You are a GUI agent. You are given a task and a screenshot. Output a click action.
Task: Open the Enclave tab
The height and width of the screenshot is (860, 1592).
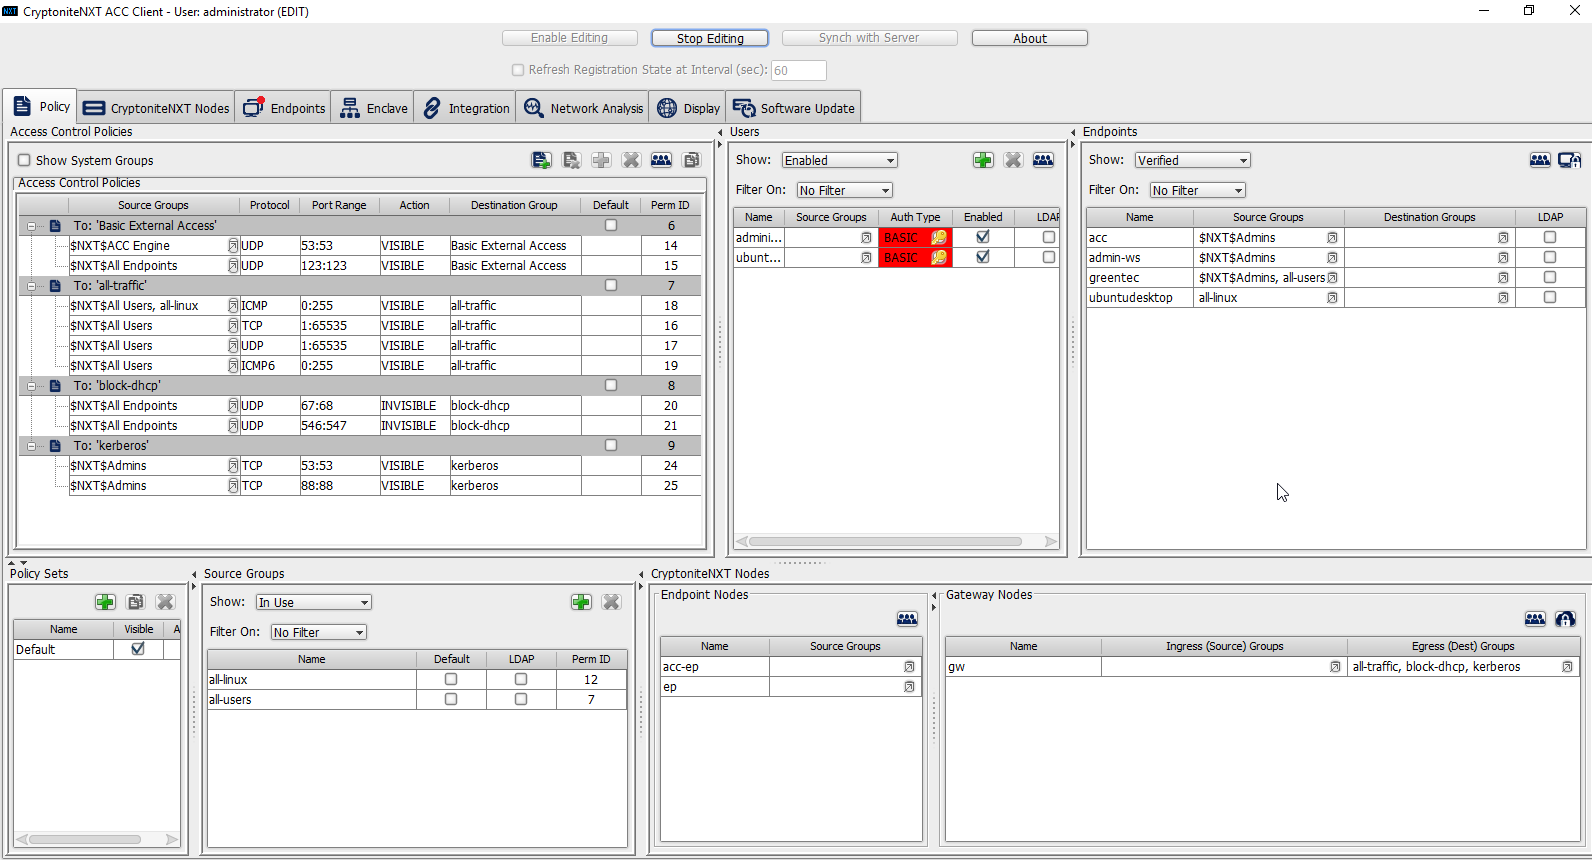click(373, 108)
